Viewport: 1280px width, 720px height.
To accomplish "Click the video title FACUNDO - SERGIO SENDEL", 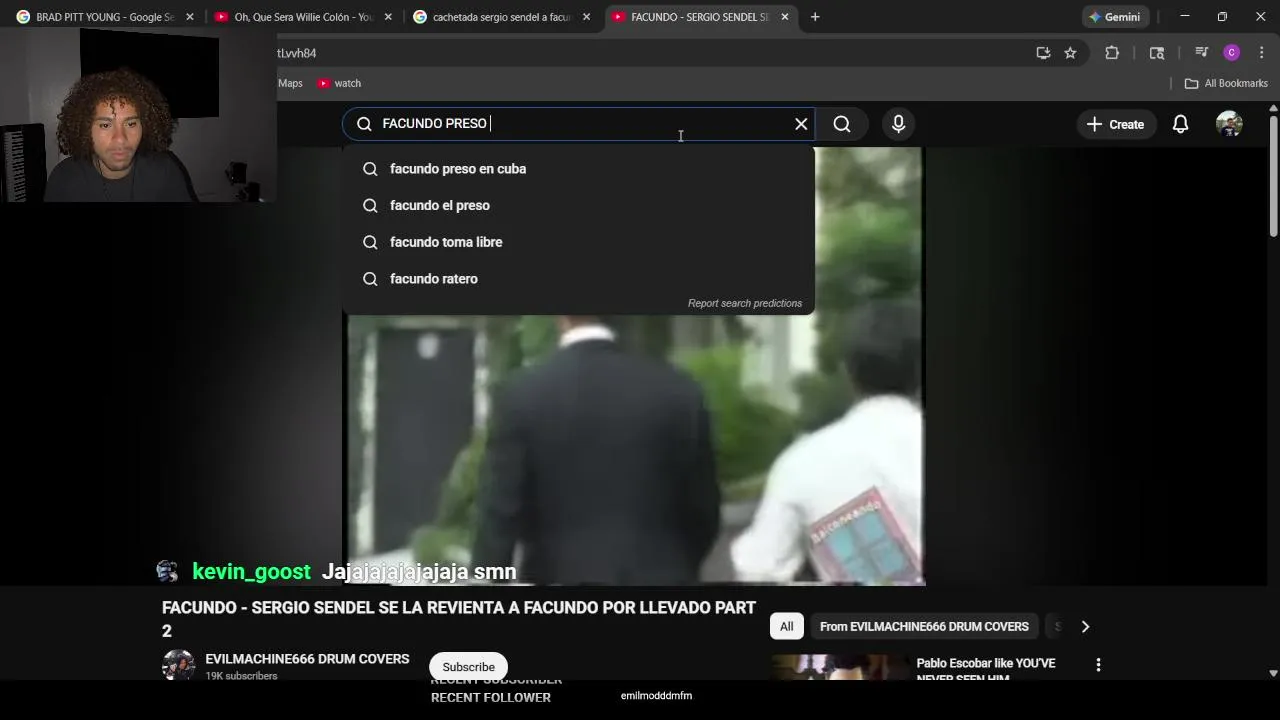I will pyautogui.click(x=459, y=619).
